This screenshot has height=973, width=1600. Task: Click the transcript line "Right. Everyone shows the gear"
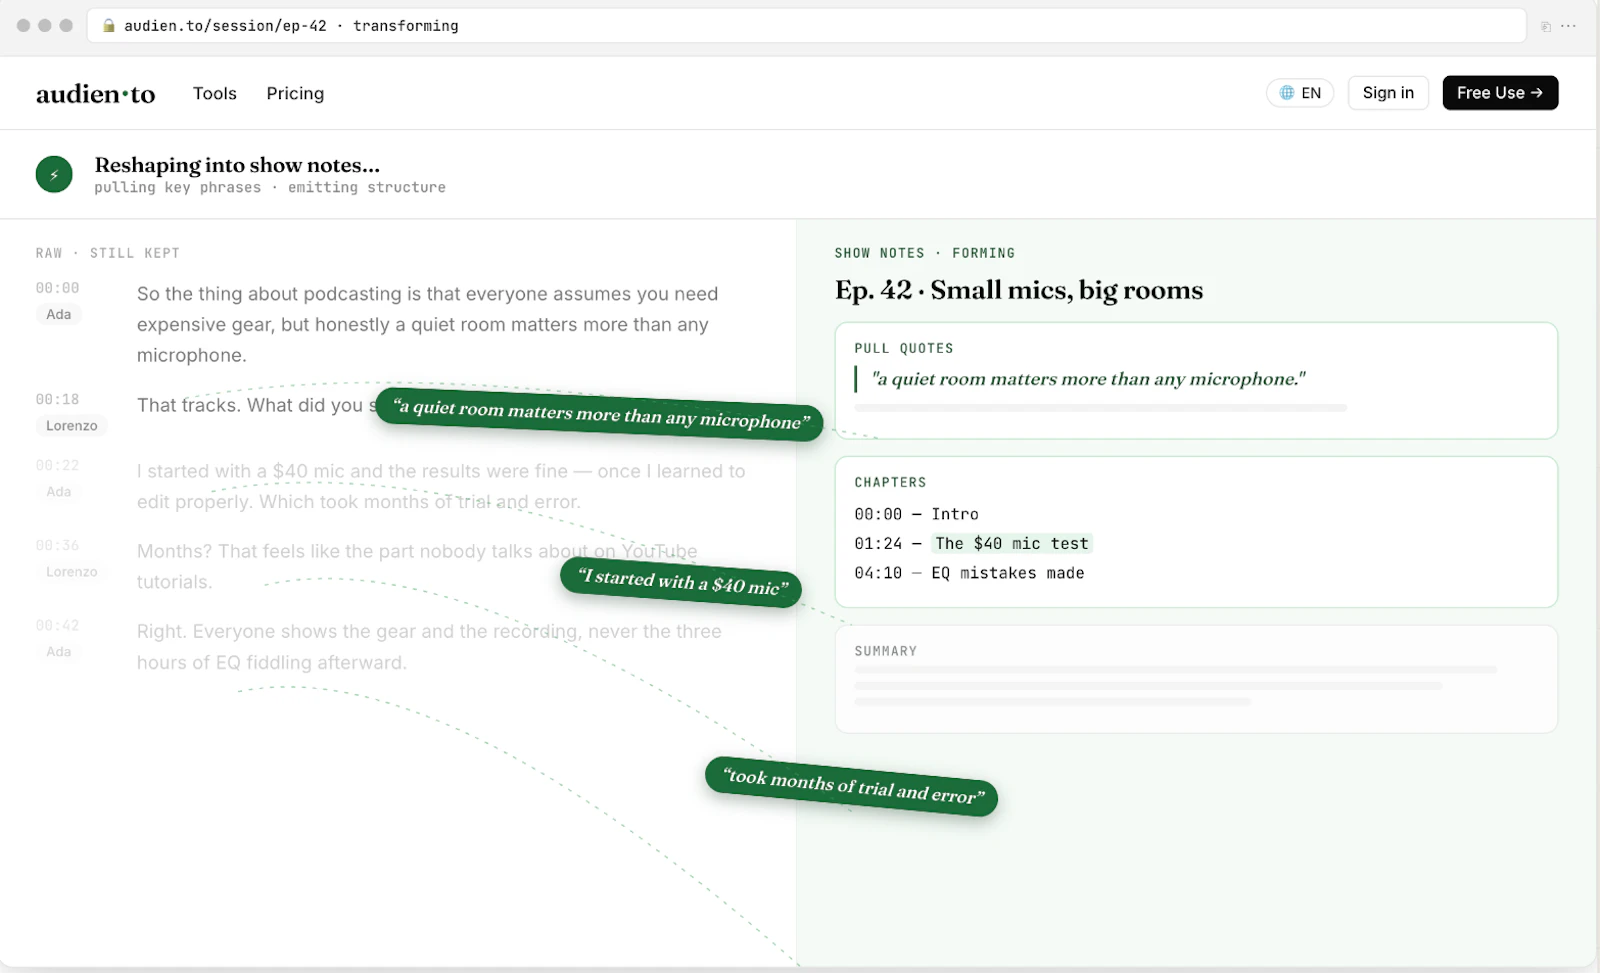[x=429, y=646]
